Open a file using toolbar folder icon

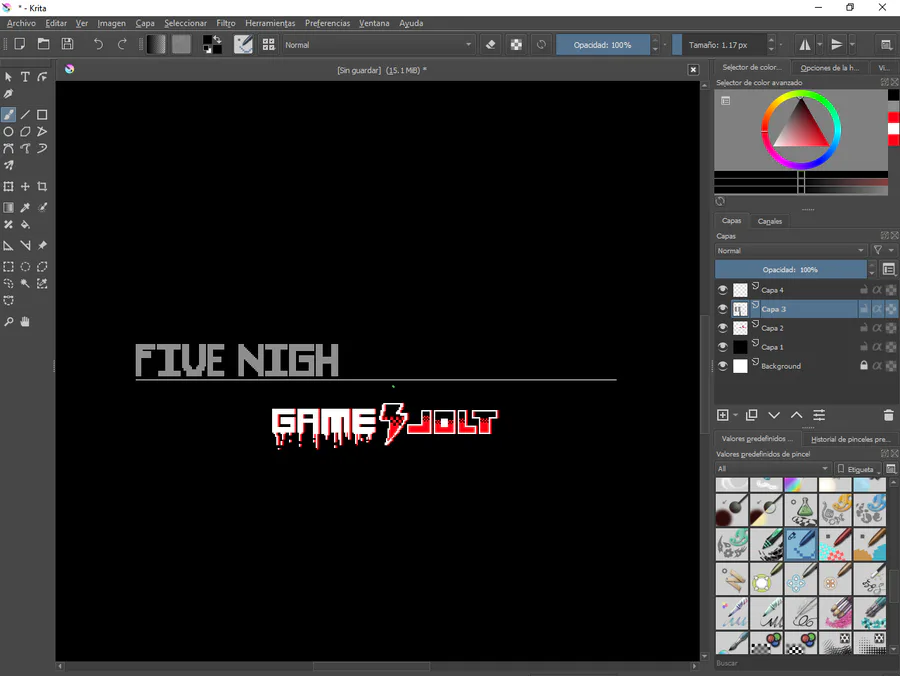click(44, 44)
